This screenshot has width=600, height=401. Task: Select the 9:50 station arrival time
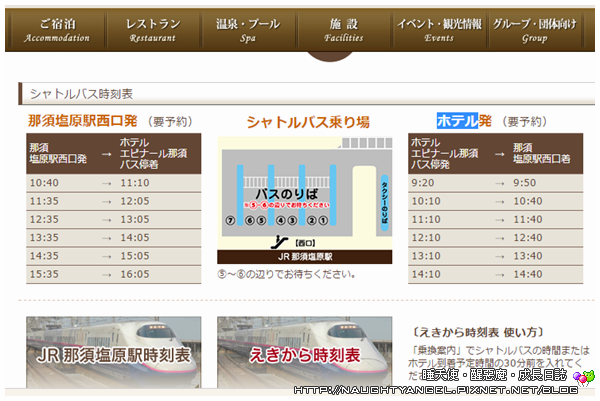[x=525, y=183]
